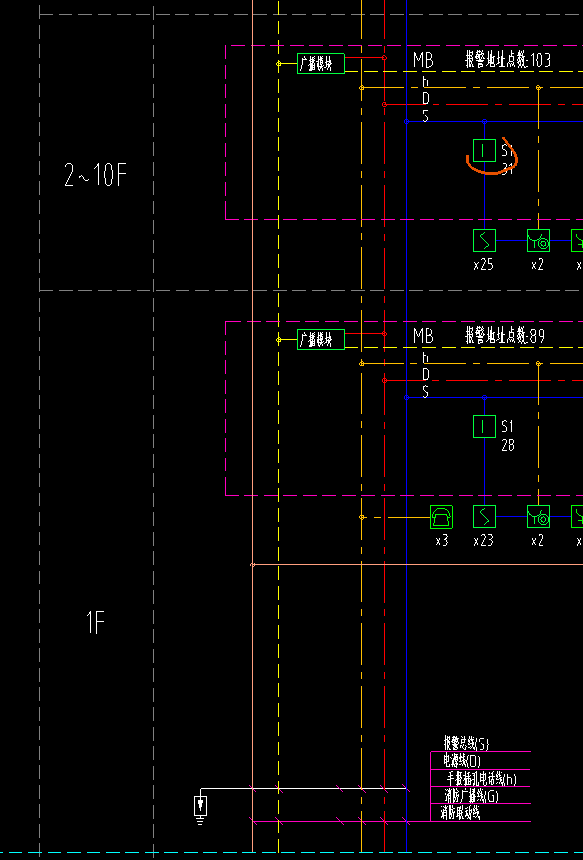
Task: Click the 报警地址点数:89 text
Action: (x=505, y=336)
